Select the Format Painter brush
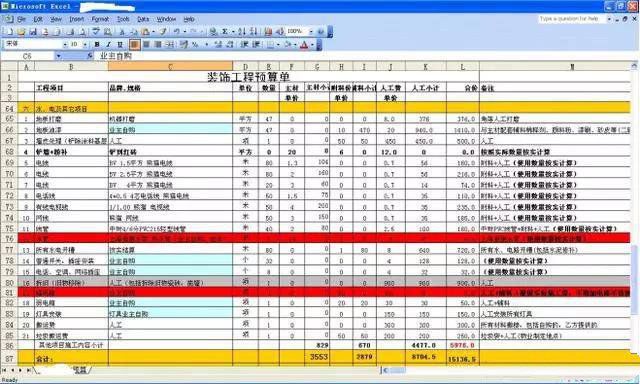The width and height of the screenshot is (640, 384). click(x=163, y=31)
